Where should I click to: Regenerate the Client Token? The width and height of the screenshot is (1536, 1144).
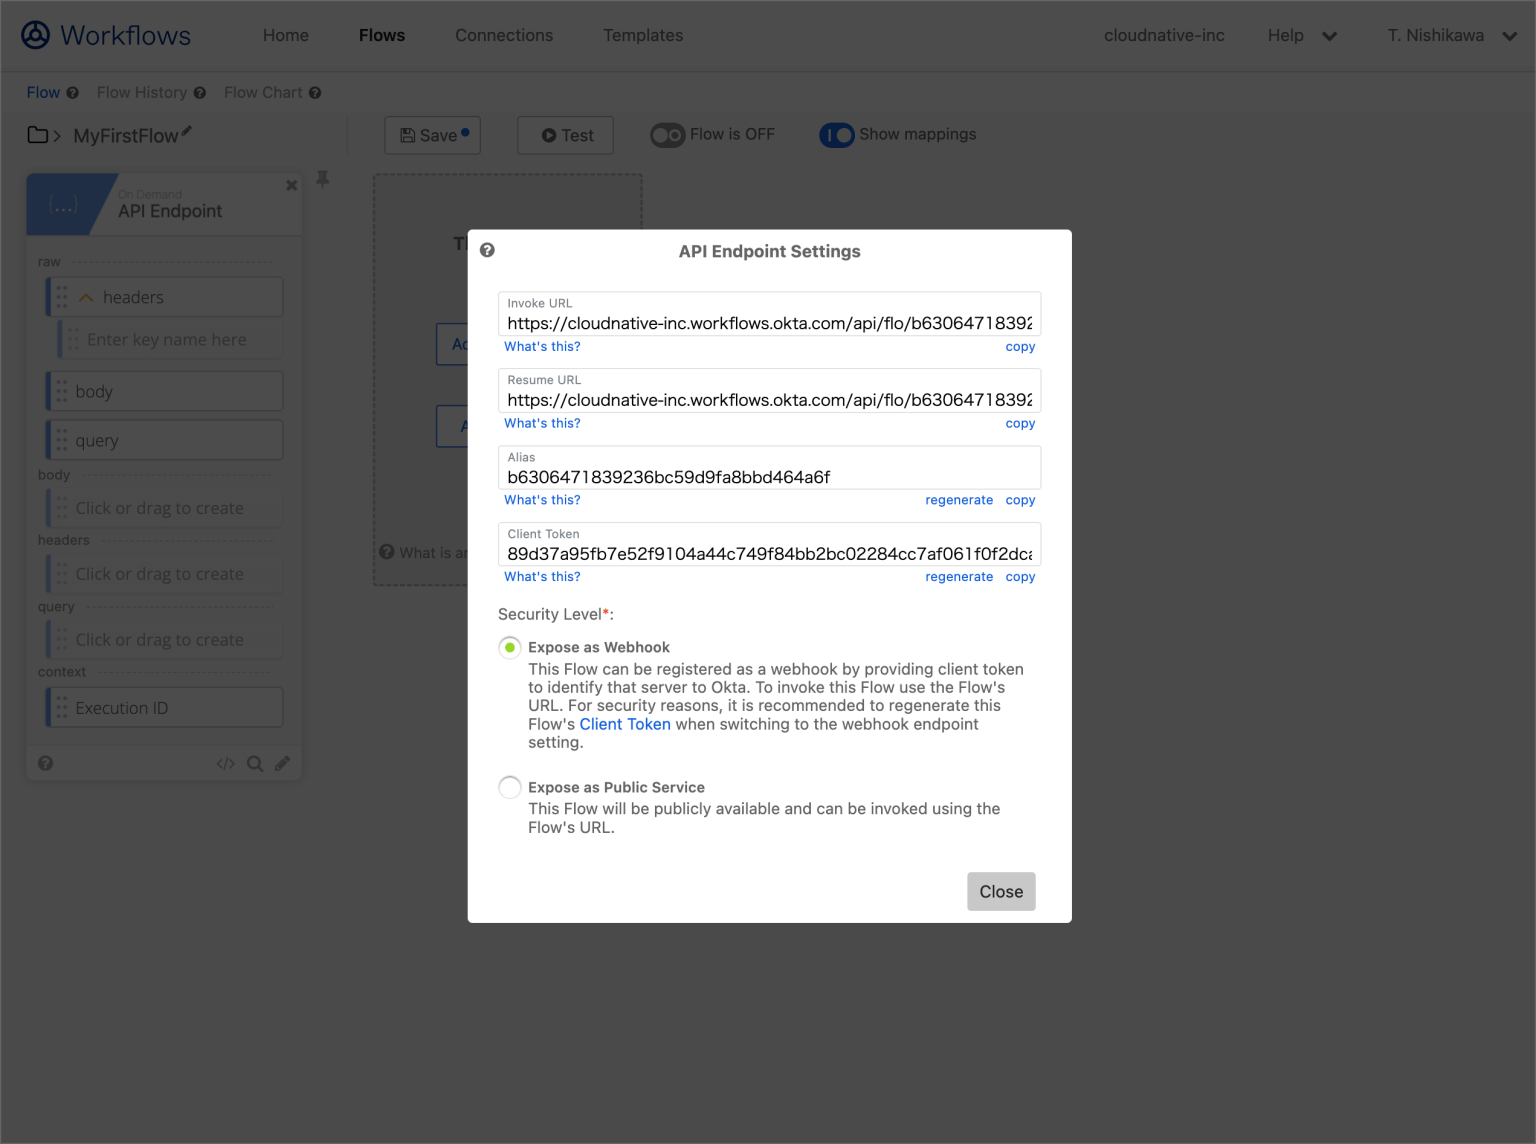959,576
